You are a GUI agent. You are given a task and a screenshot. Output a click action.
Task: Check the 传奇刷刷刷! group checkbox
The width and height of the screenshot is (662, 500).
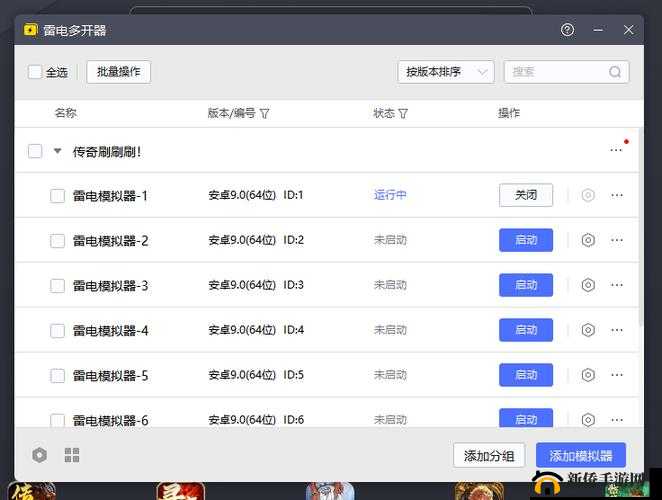[35, 151]
